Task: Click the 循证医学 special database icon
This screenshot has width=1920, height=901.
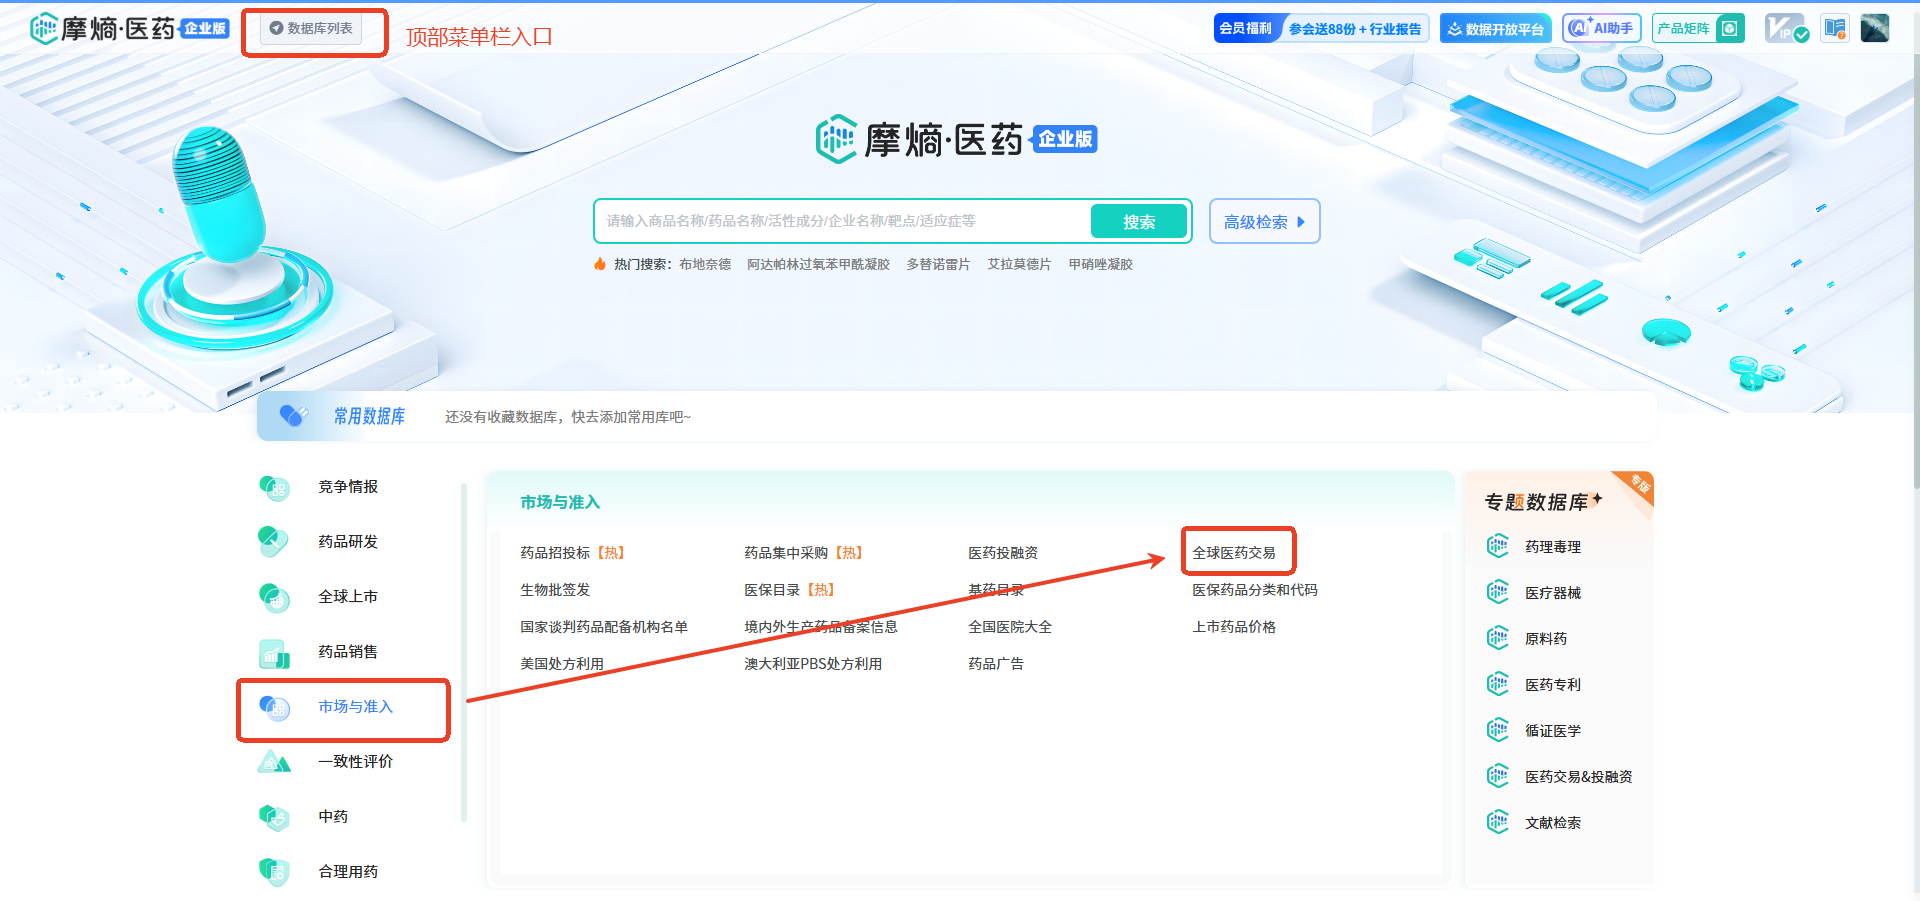Action: [1498, 730]
